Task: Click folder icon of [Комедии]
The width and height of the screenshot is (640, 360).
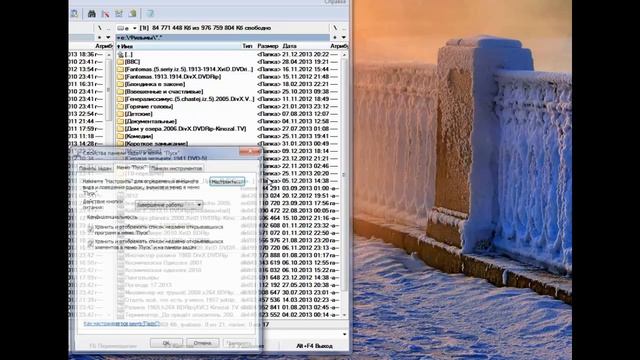Action: click(x=120, y=136)
